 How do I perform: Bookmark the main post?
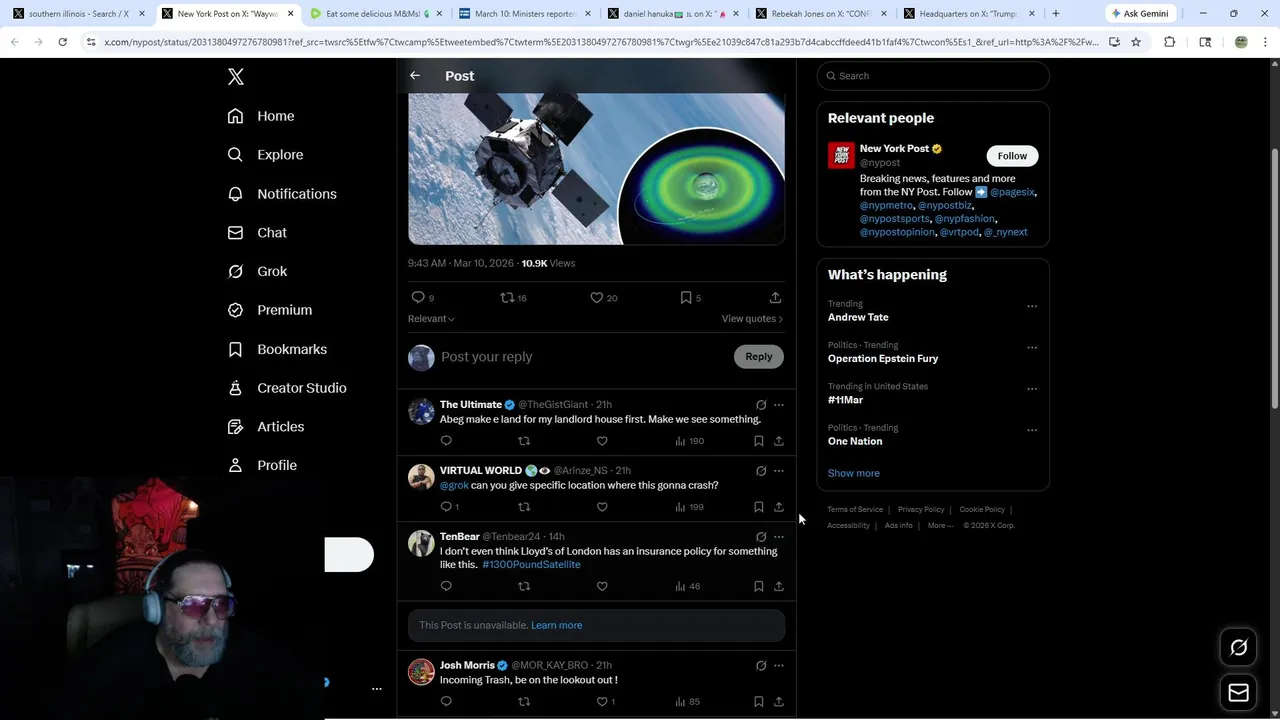[686, 297]
